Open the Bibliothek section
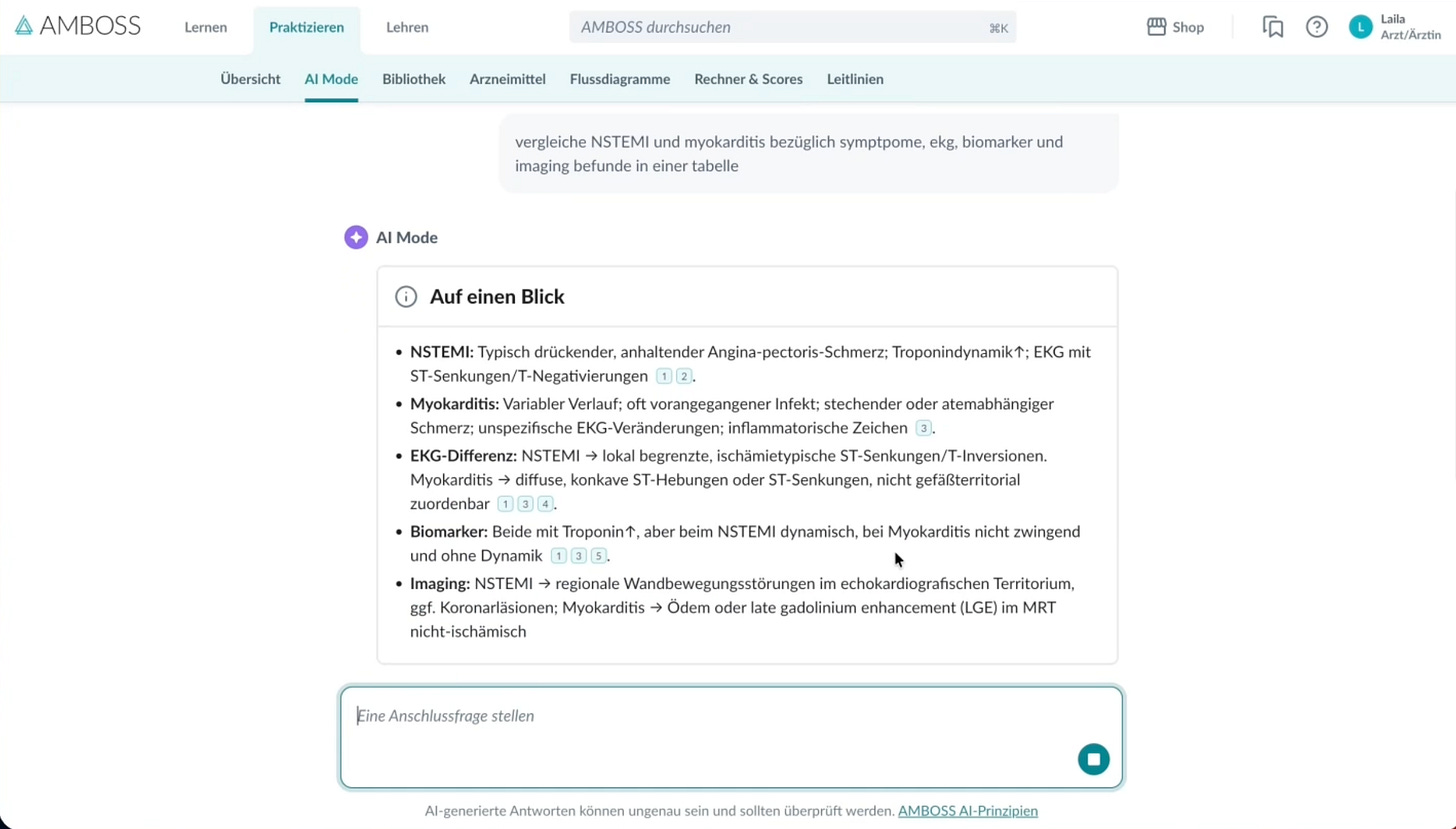 click(413, 79)
